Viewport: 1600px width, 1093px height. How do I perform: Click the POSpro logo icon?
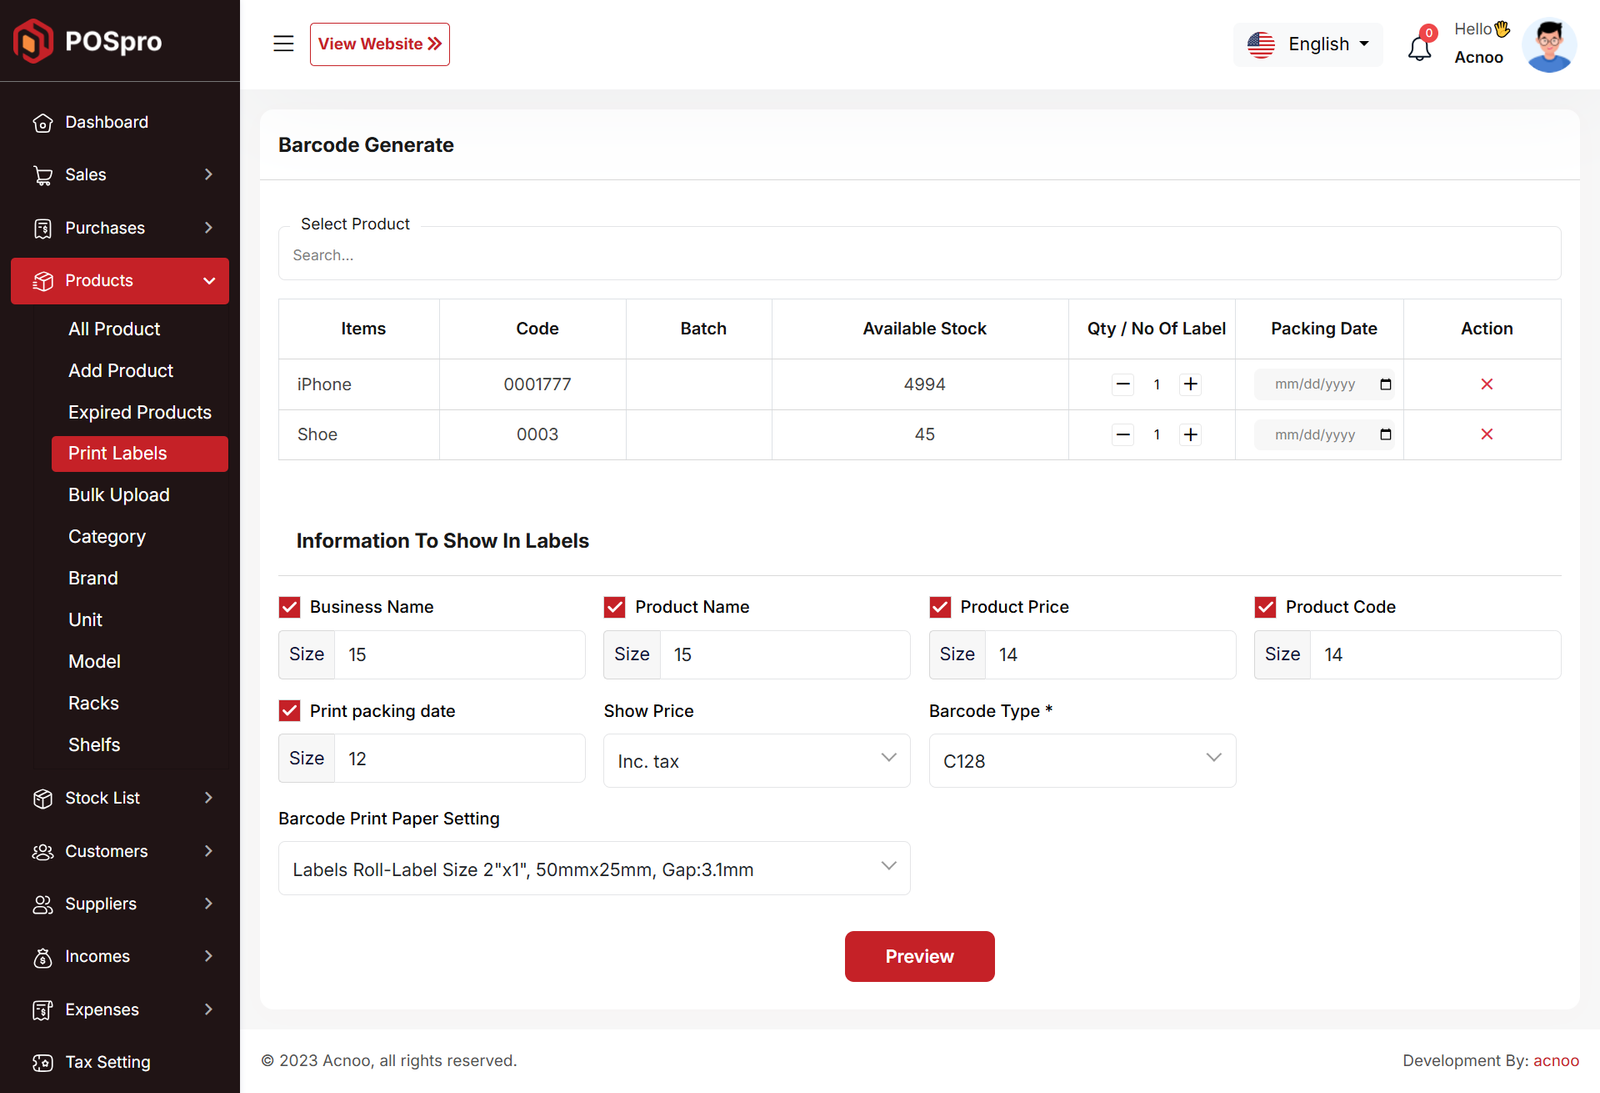pos(33,41)
